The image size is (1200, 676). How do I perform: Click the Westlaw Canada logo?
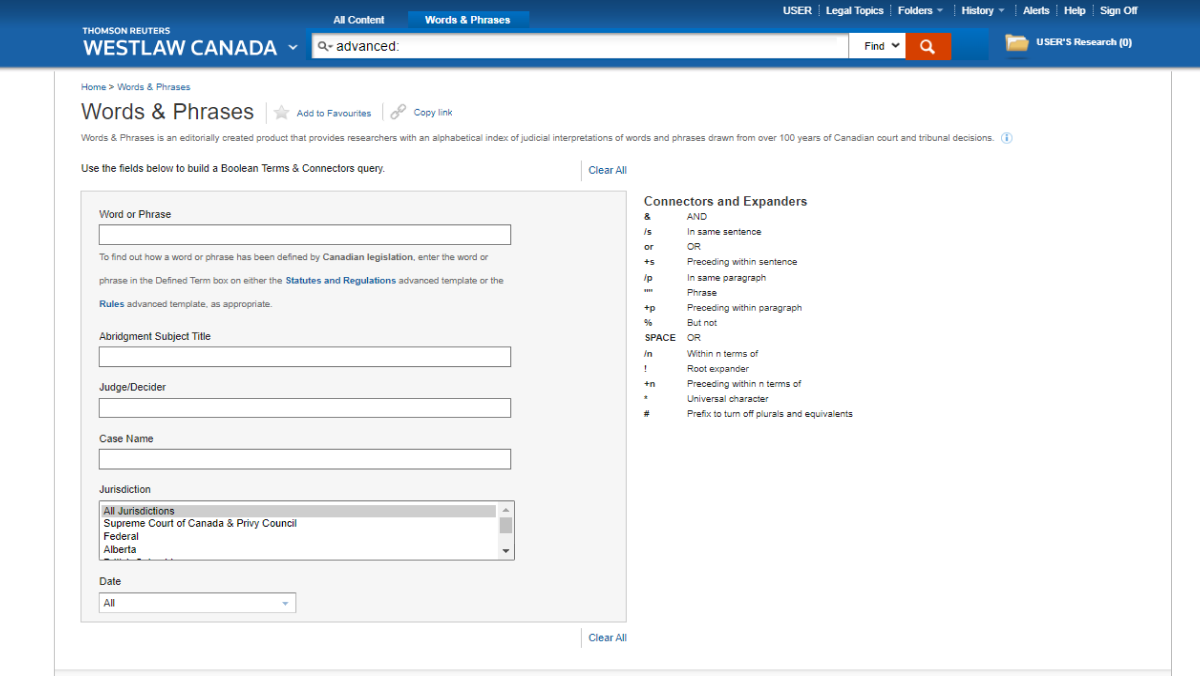click(178, 47)
